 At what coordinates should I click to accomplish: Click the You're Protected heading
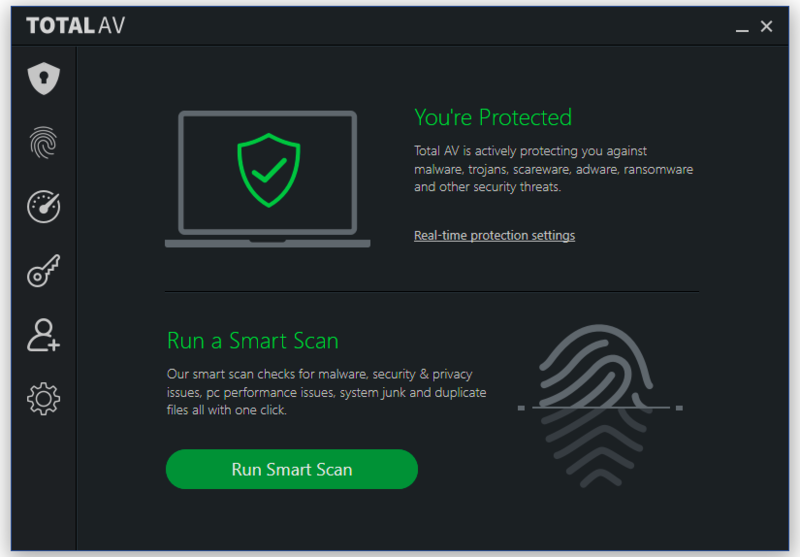(x=493, y=117)
